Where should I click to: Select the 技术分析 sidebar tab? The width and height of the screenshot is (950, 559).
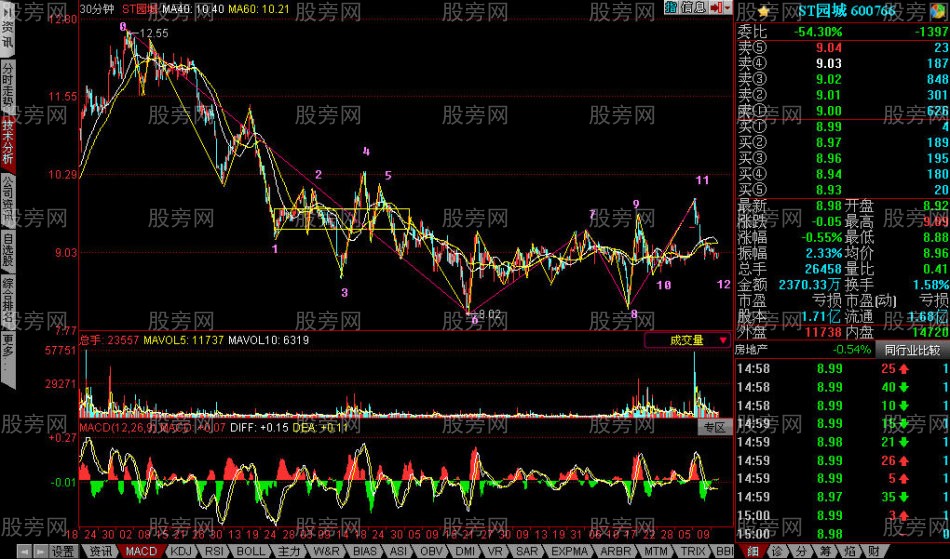point(7,143)
